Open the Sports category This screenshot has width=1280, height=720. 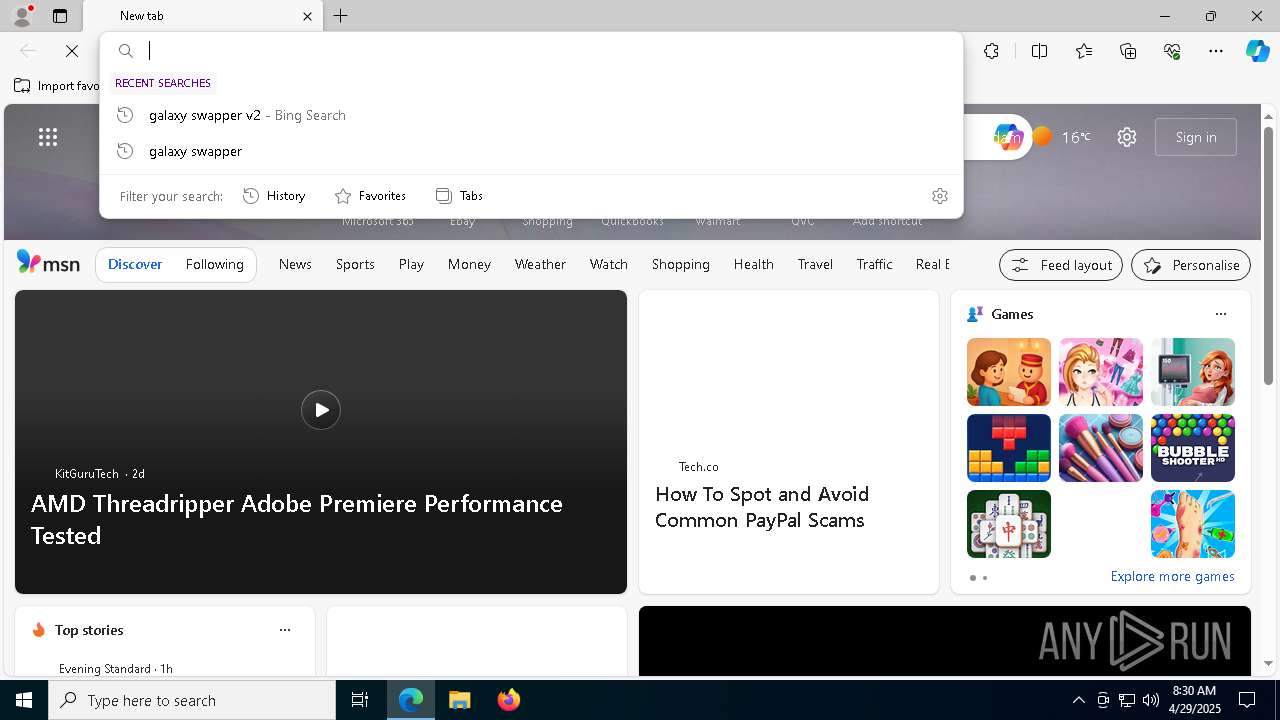[x=355, y=264]
